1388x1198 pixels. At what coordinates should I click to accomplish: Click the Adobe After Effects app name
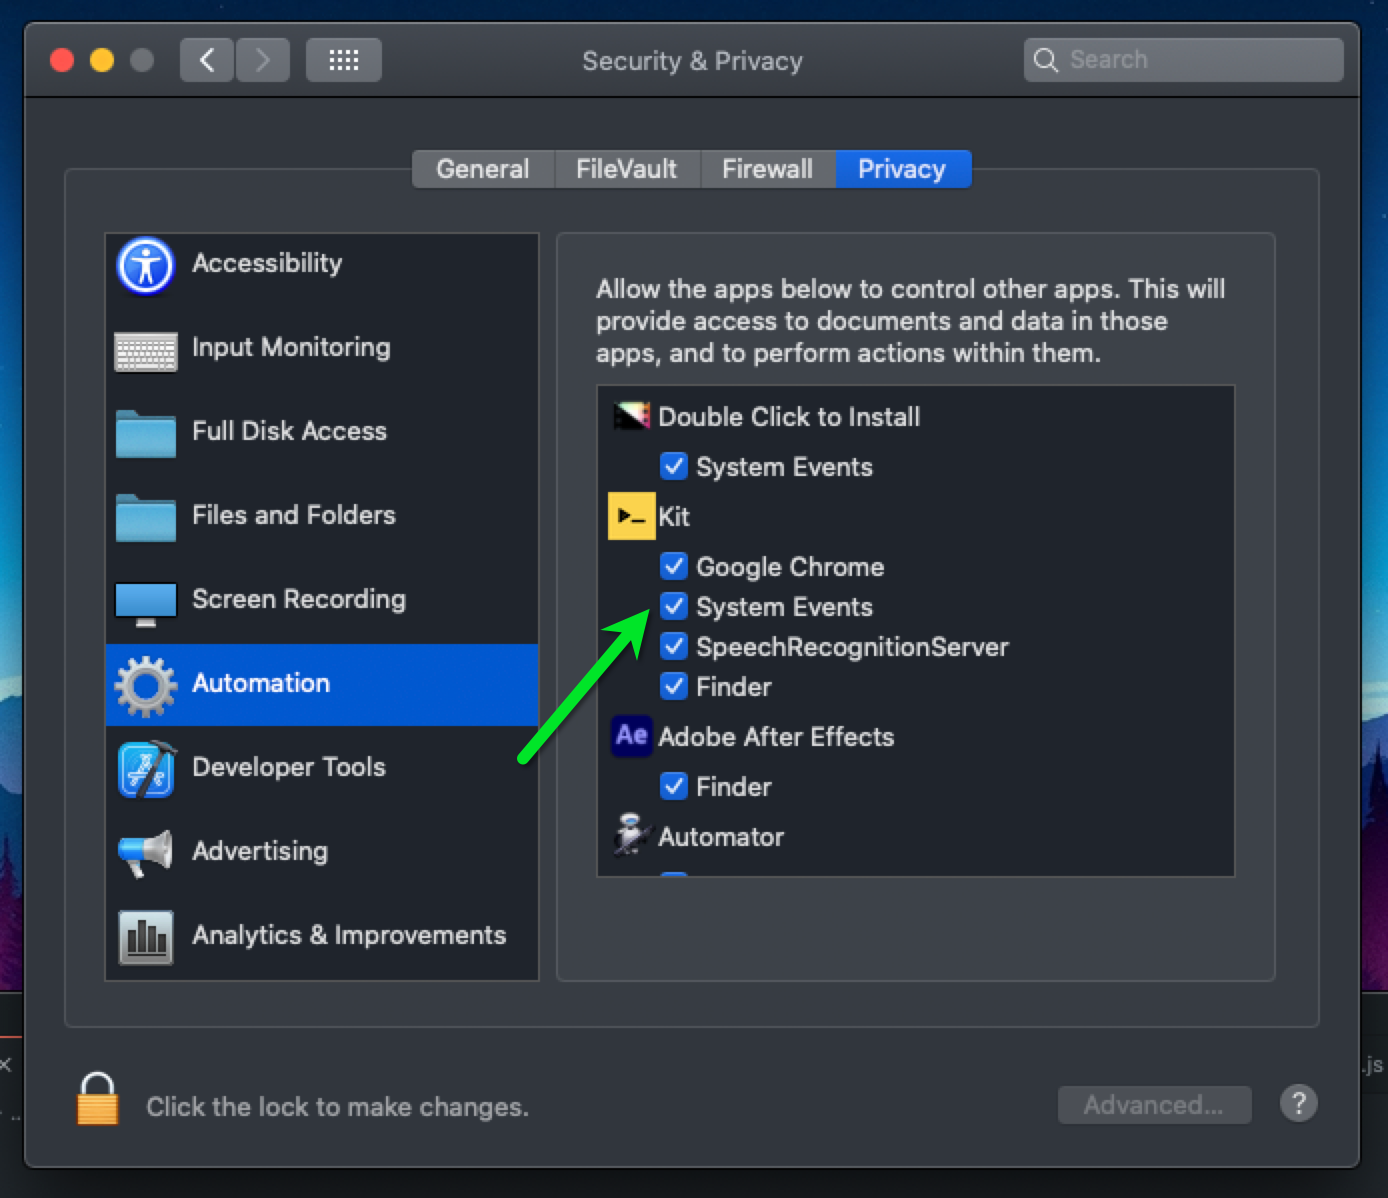(x=776, y=737)
